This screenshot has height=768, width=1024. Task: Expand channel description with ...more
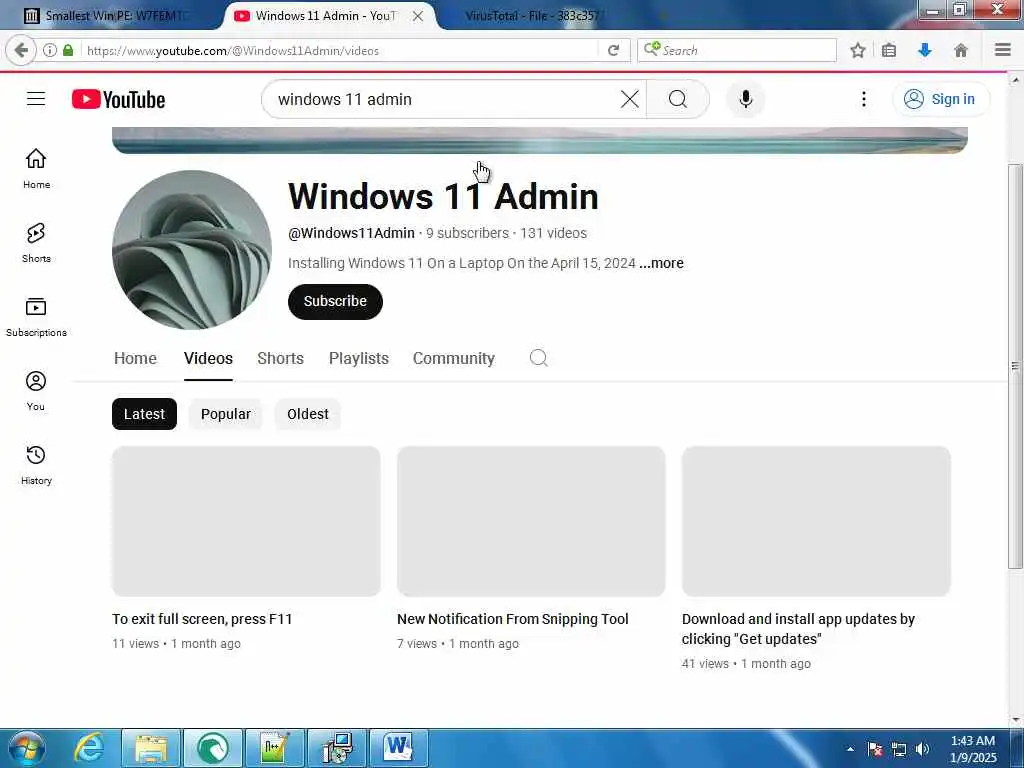click(x=662, y=263)
